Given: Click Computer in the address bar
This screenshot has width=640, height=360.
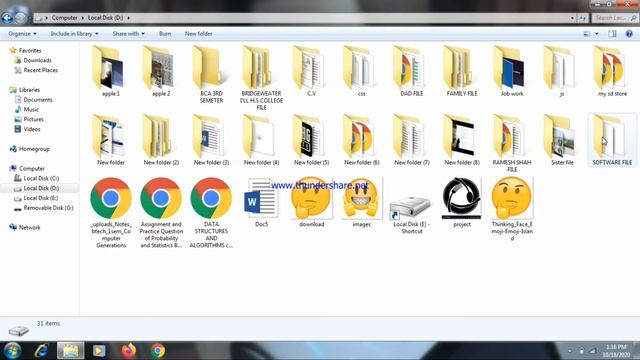Looking at the screenshot, I should [x=64, y=18].
